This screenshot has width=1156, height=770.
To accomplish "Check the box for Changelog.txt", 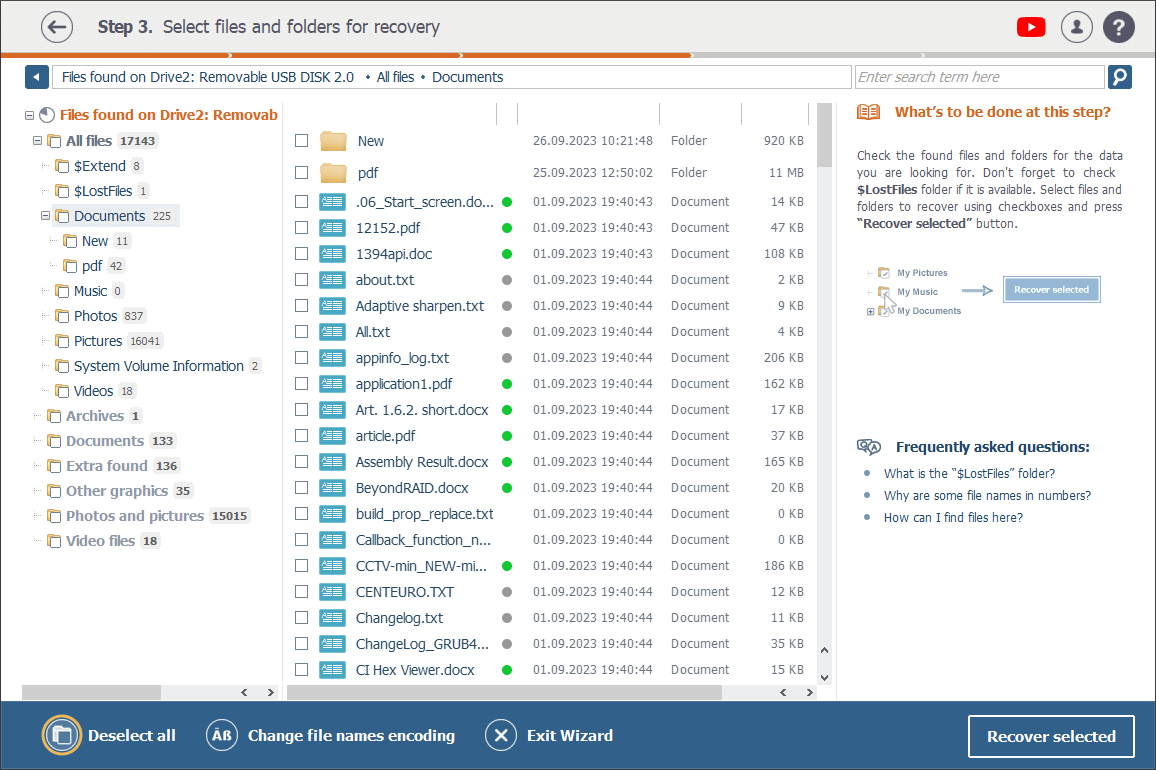I will [302, 617].
